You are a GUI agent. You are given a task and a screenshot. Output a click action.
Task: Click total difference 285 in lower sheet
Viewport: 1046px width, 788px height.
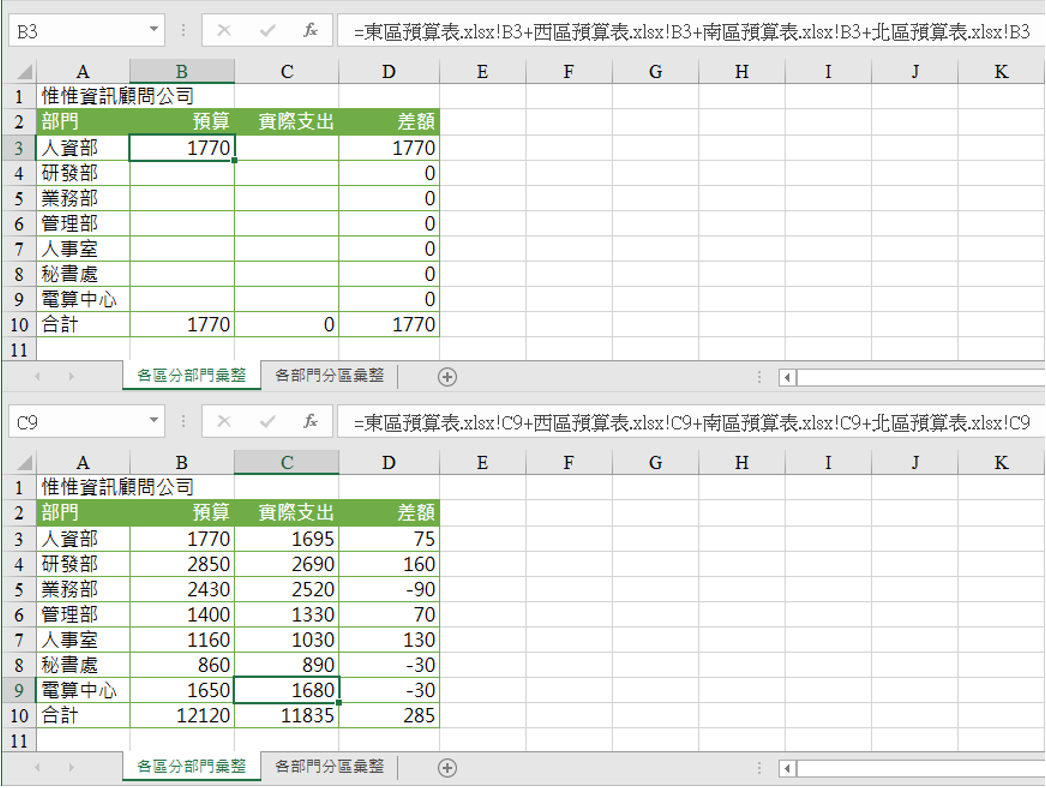(390, 715)
